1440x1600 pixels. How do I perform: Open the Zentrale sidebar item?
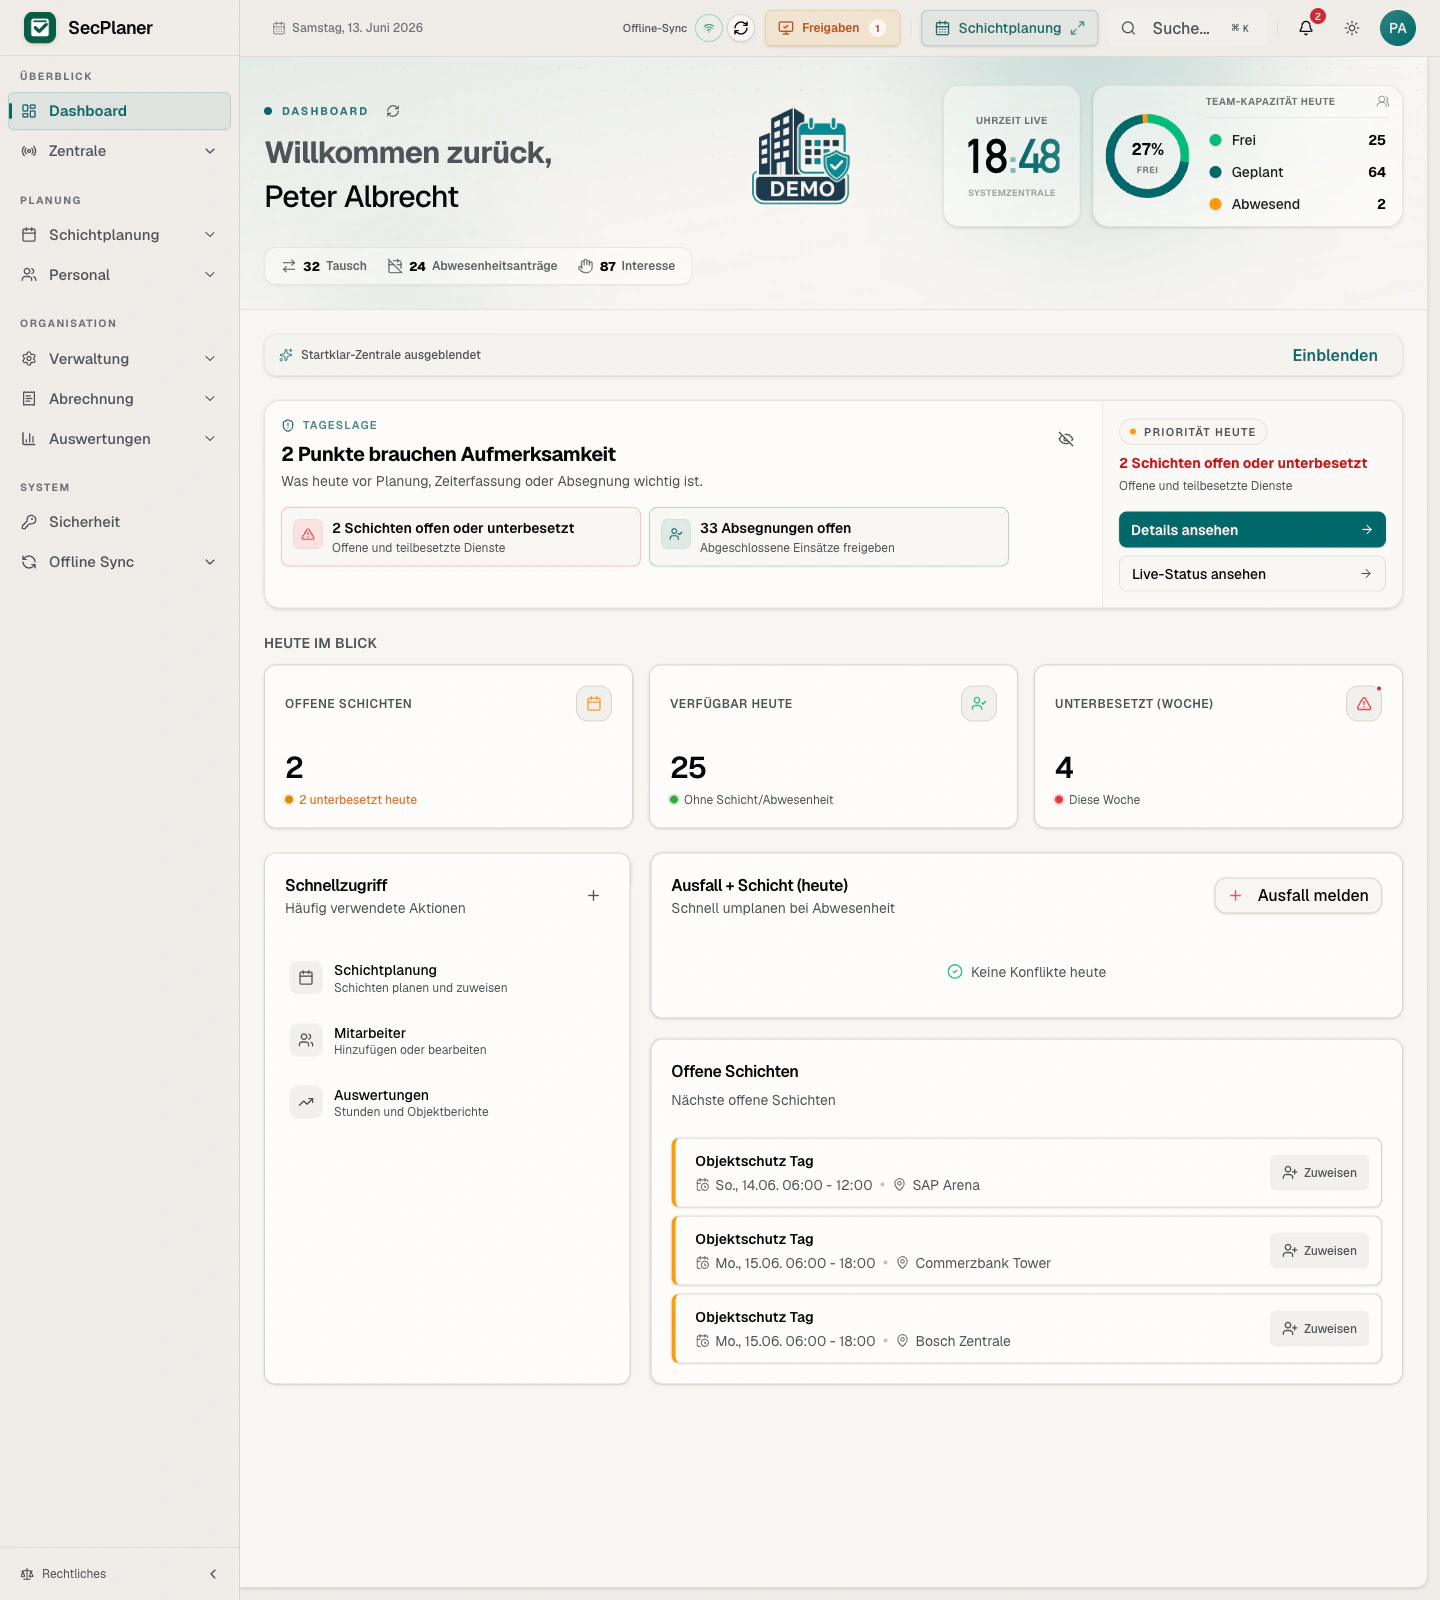click(120, 151)
